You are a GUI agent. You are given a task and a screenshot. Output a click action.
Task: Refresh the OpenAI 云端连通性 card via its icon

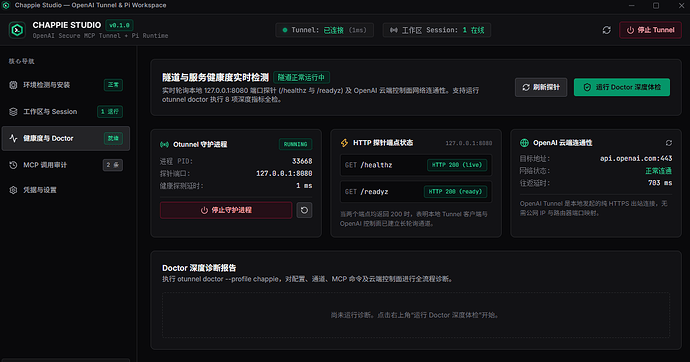pos(668,143)
